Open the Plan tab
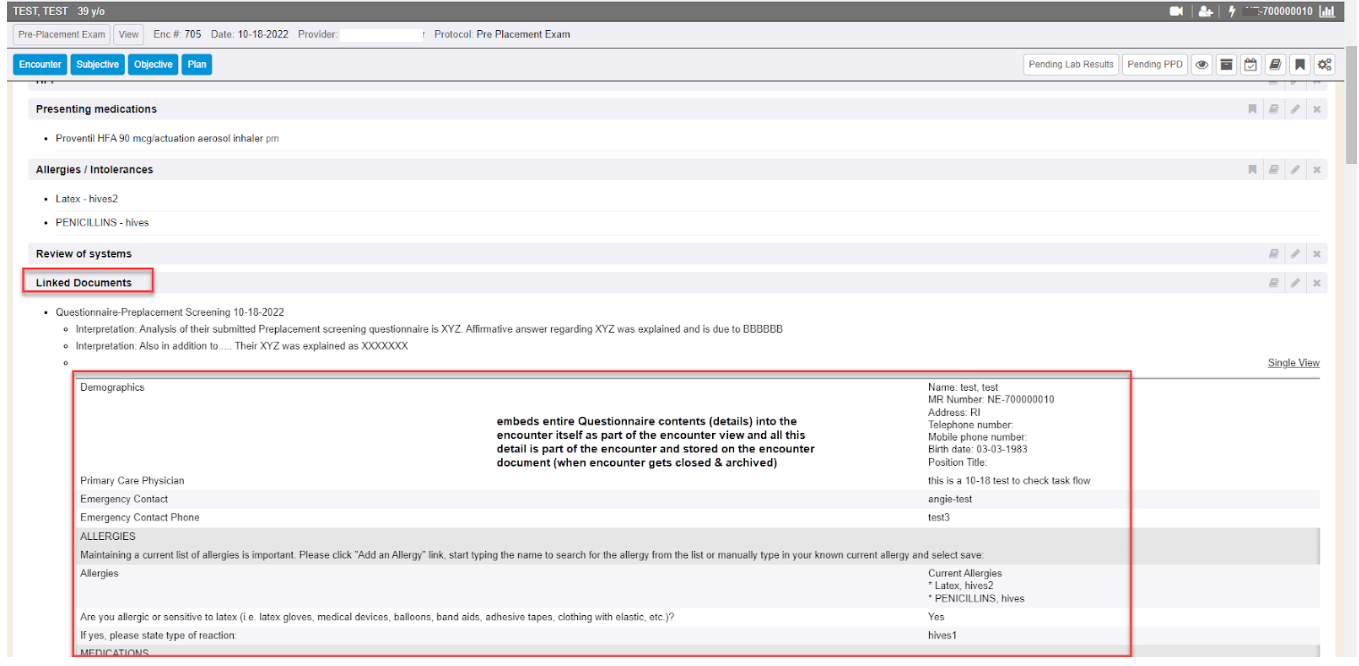 pos(197,65)
